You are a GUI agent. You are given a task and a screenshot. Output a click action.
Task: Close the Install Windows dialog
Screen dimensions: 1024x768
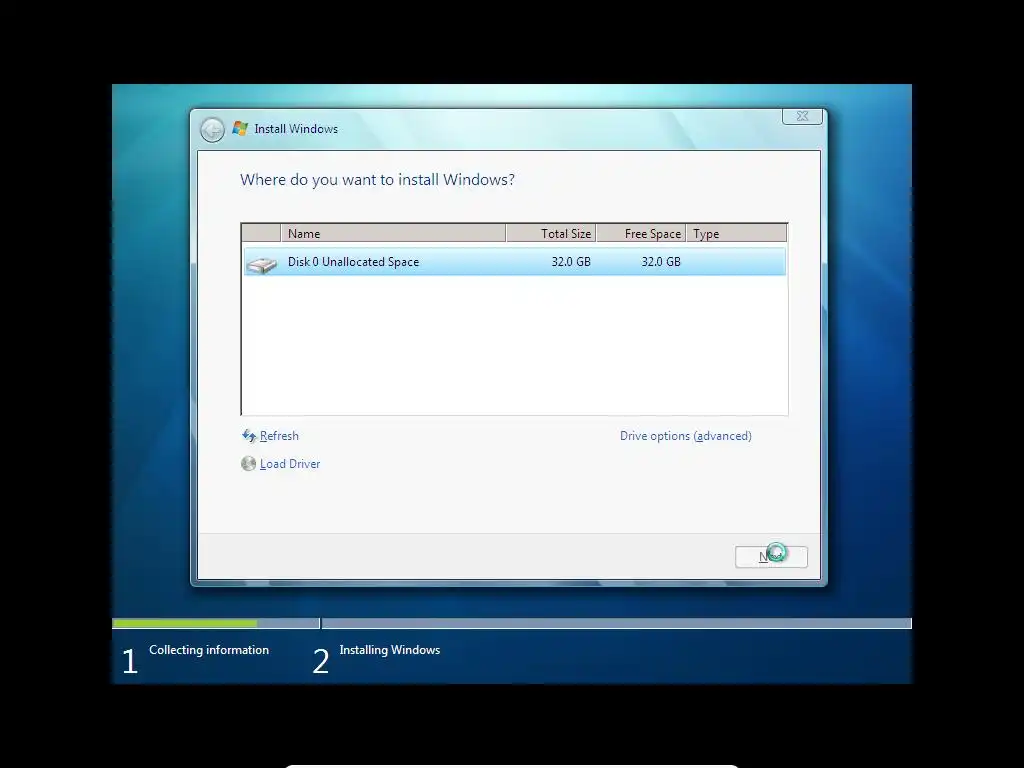point(802,116)
